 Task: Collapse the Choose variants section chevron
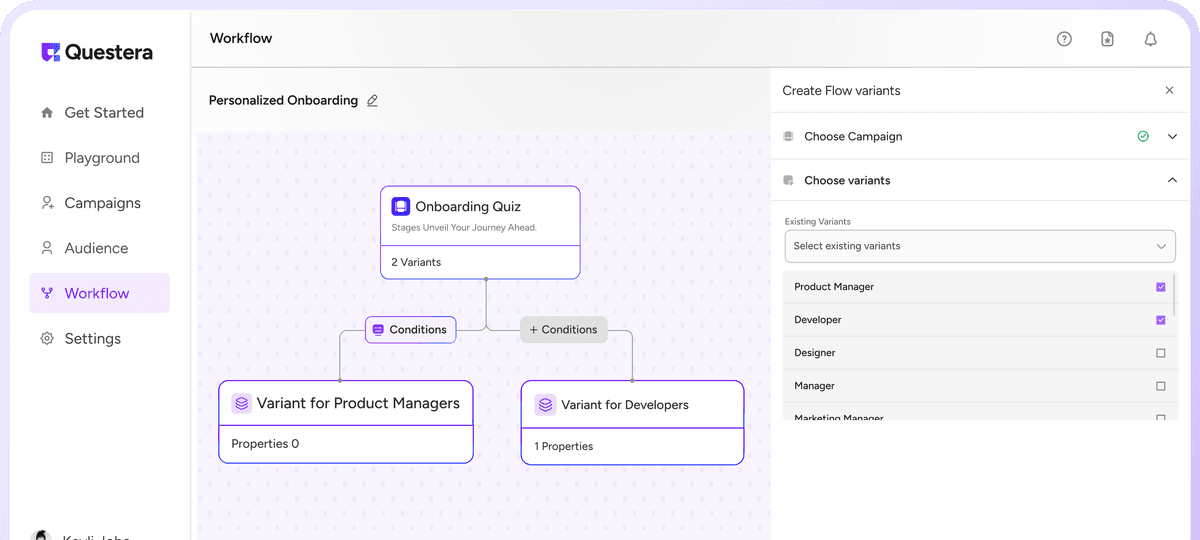(1173, 180)
